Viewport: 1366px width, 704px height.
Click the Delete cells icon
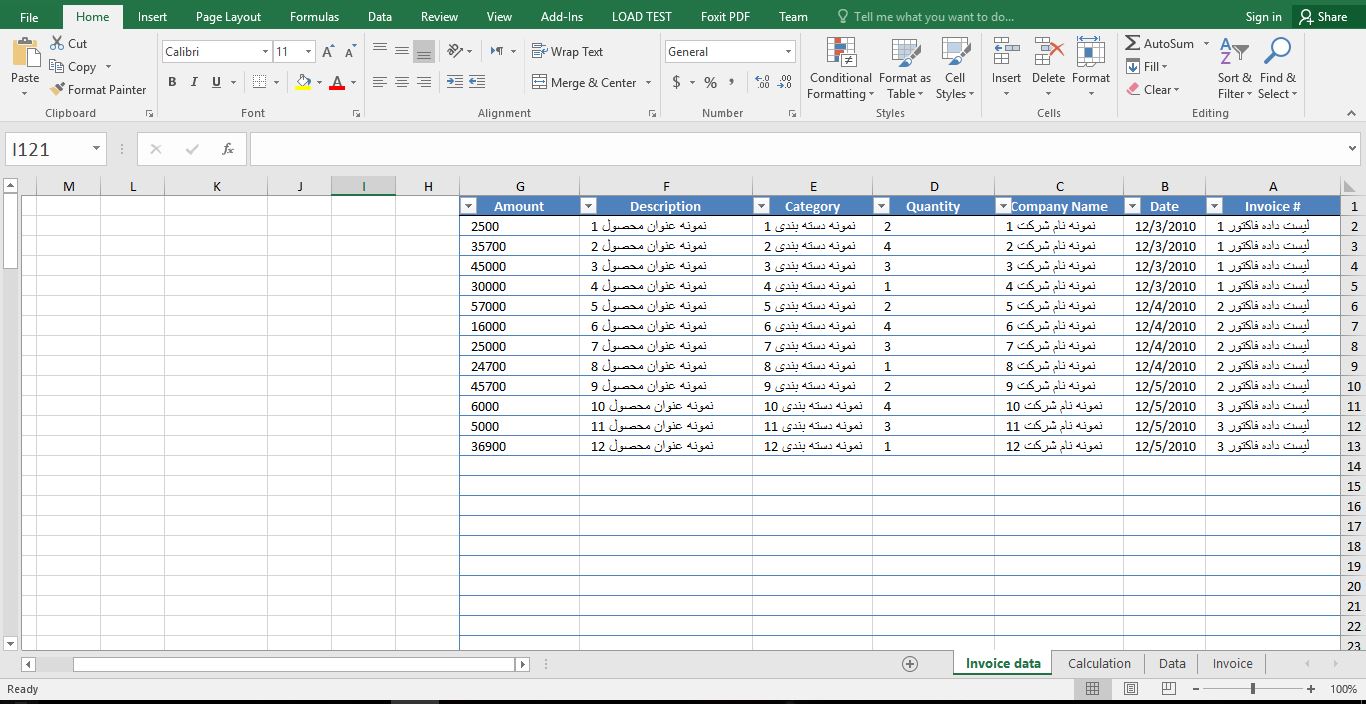coord(1048,52)
